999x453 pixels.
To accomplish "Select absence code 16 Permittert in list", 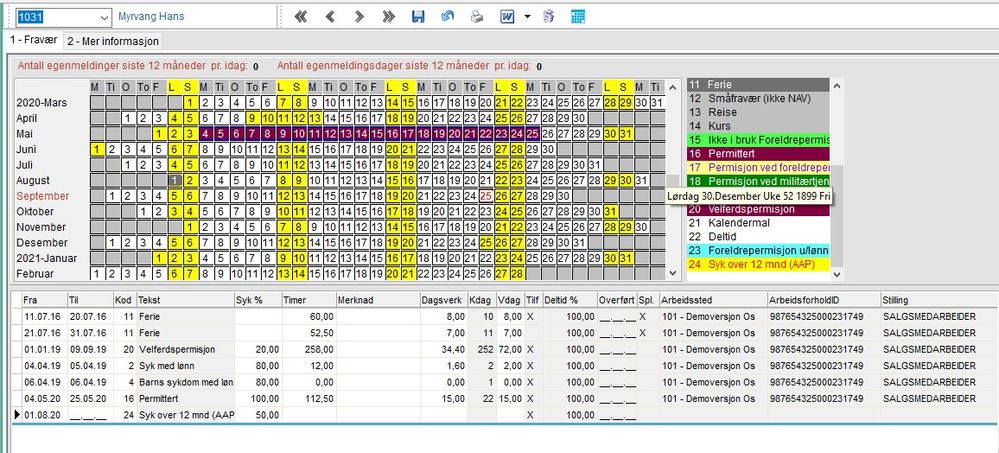I will point(758,154).
